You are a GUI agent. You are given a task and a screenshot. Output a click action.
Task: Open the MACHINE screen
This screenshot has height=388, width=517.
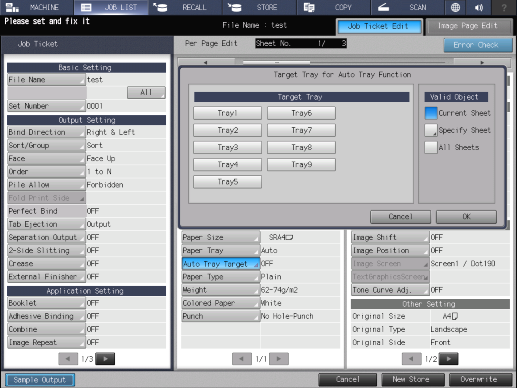[37, 7]
